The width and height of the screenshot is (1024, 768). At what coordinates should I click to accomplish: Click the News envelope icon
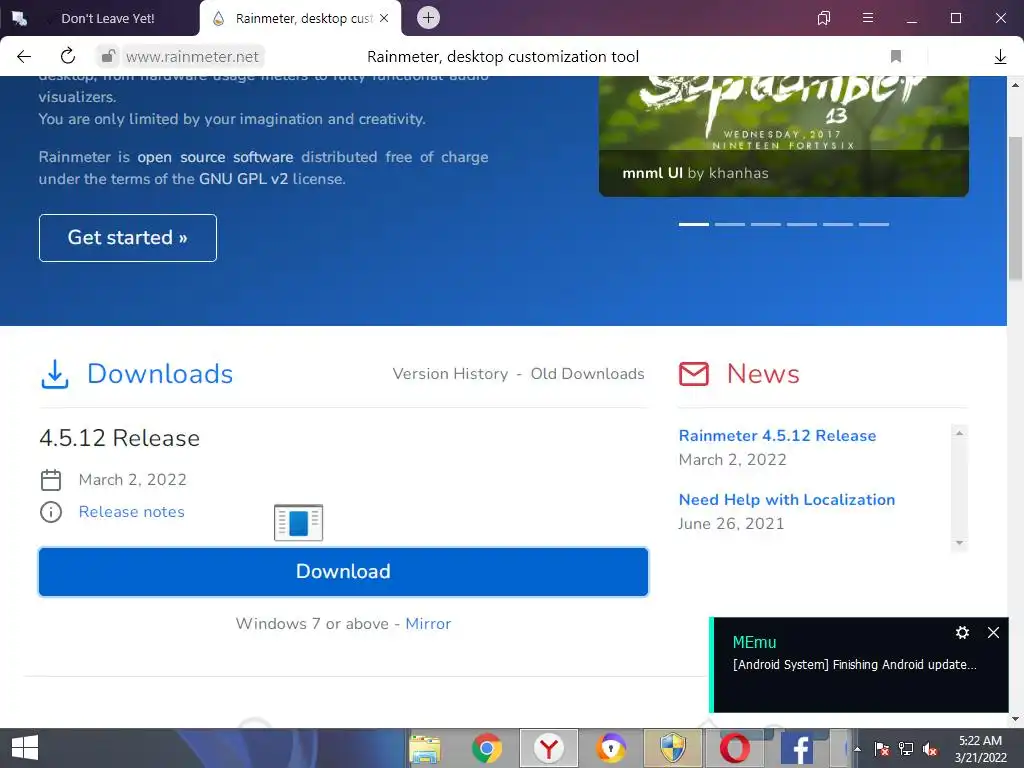point(694,374)
